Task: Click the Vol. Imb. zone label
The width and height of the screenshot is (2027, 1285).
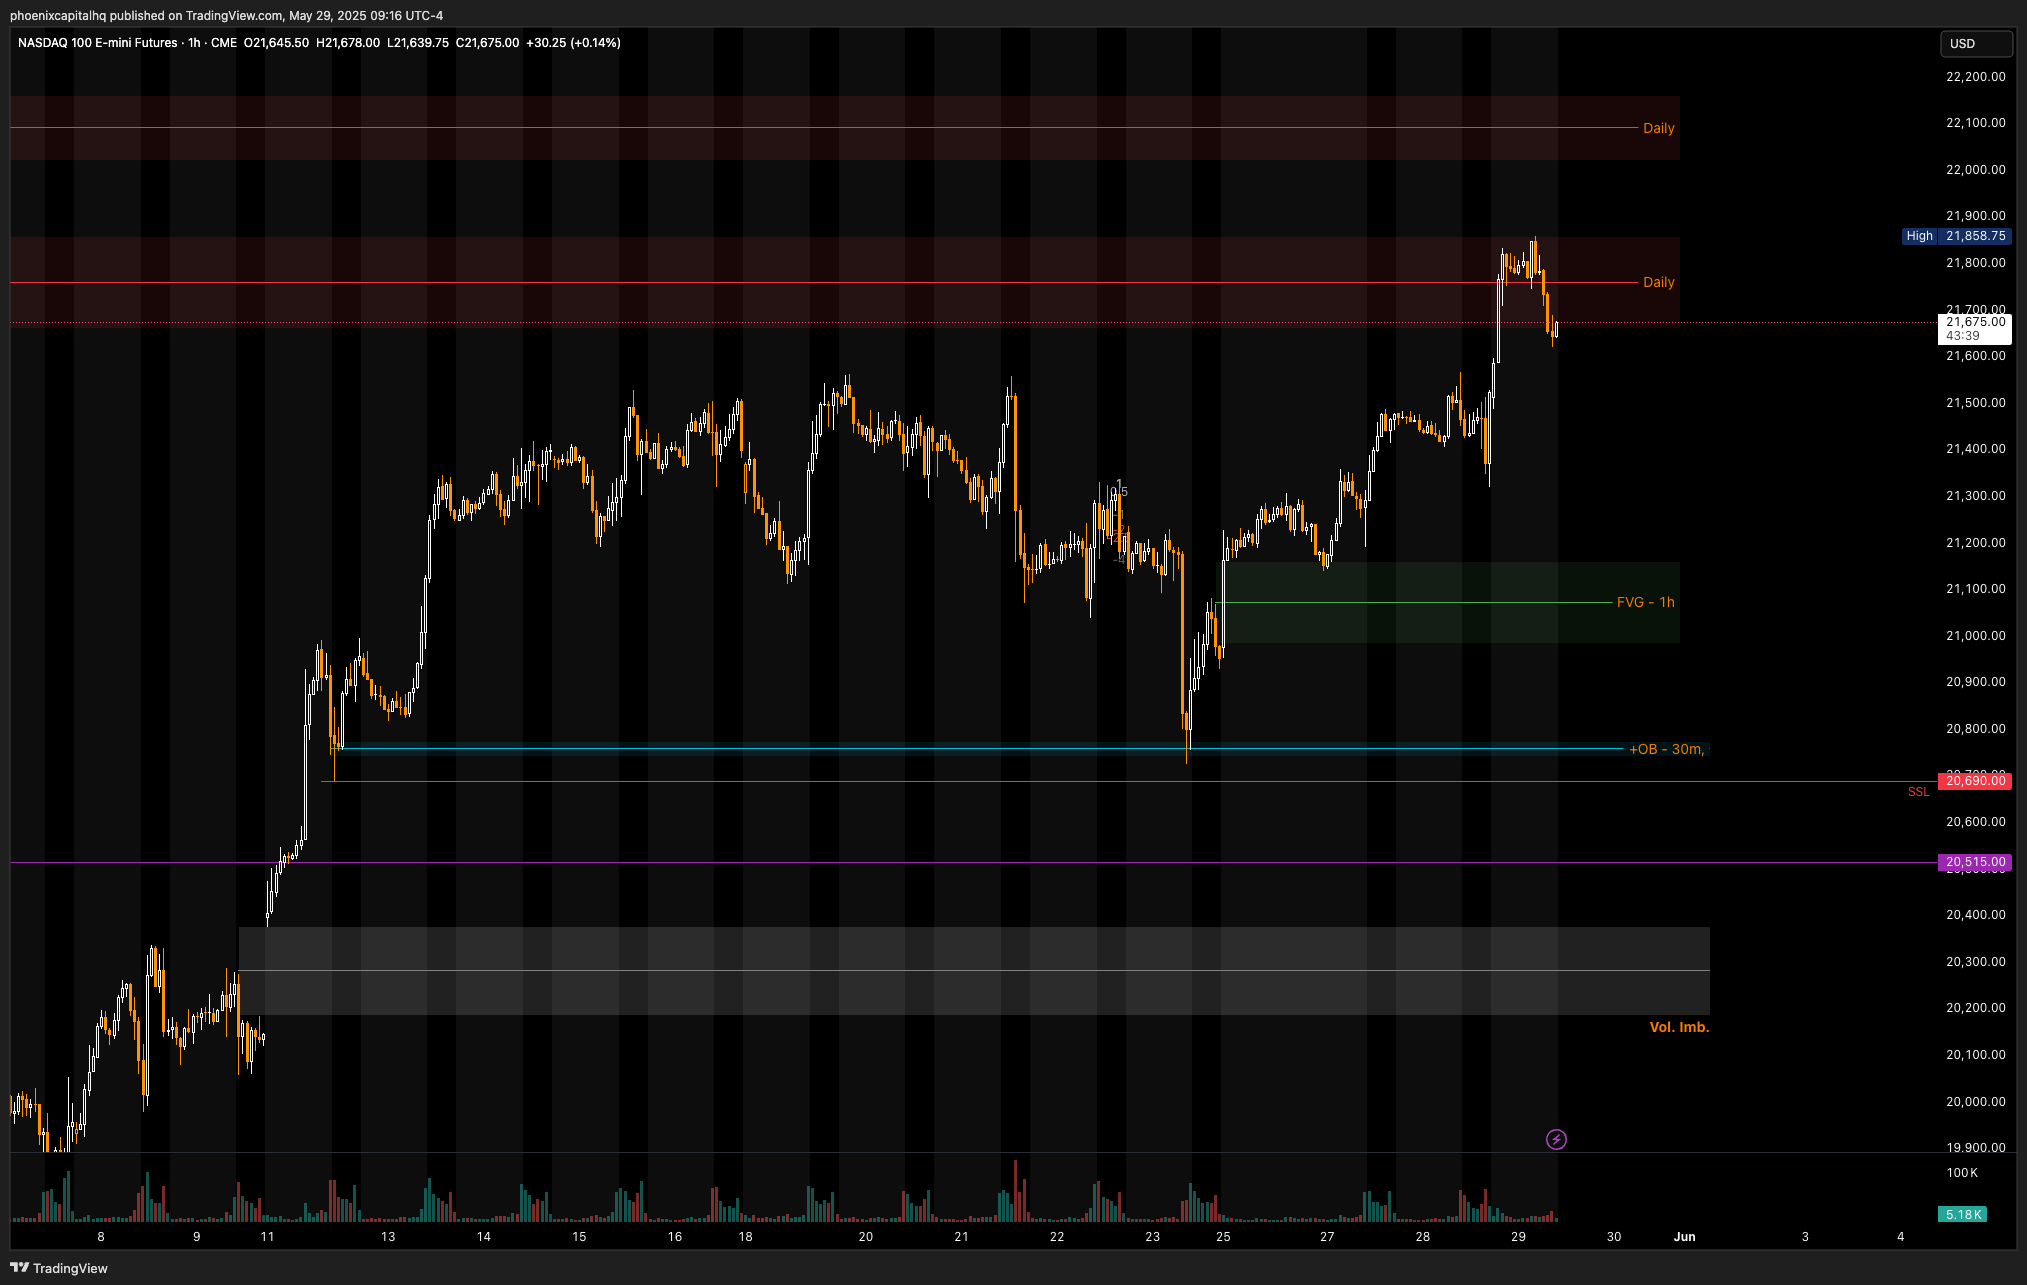Action: [1678, 1027]
